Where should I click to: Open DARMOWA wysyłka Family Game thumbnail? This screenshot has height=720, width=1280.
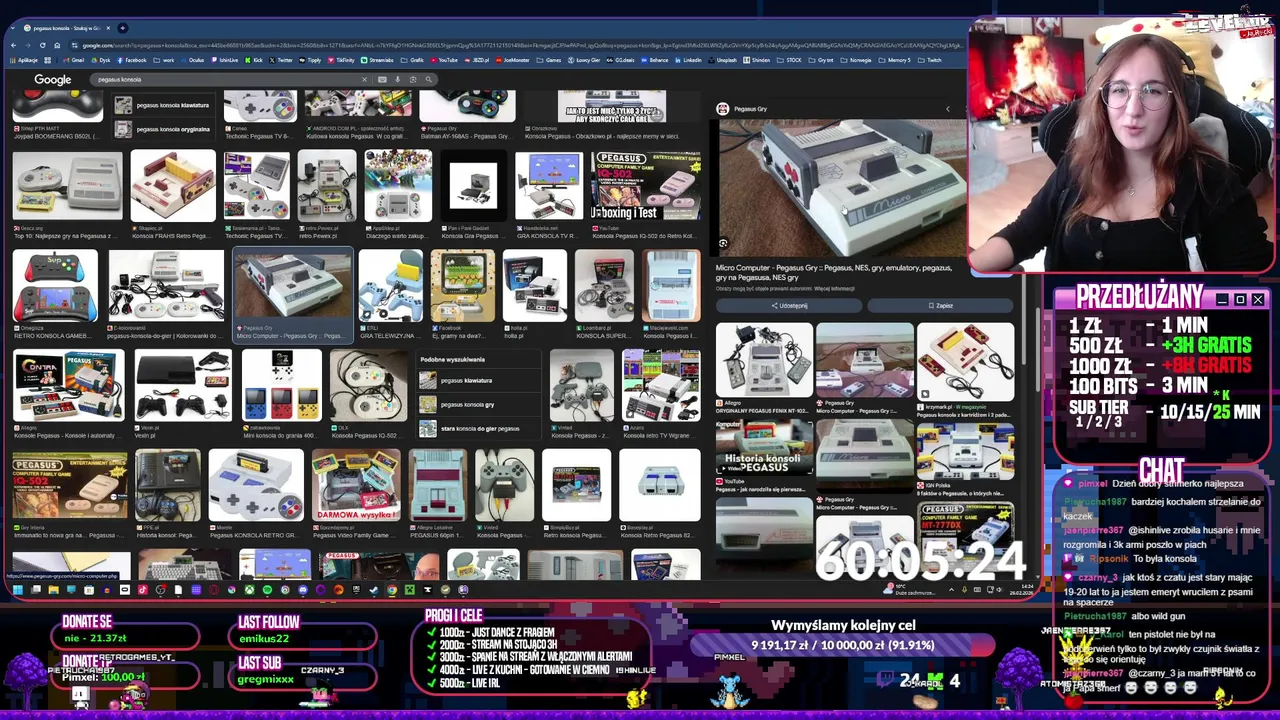coord(356,485)
